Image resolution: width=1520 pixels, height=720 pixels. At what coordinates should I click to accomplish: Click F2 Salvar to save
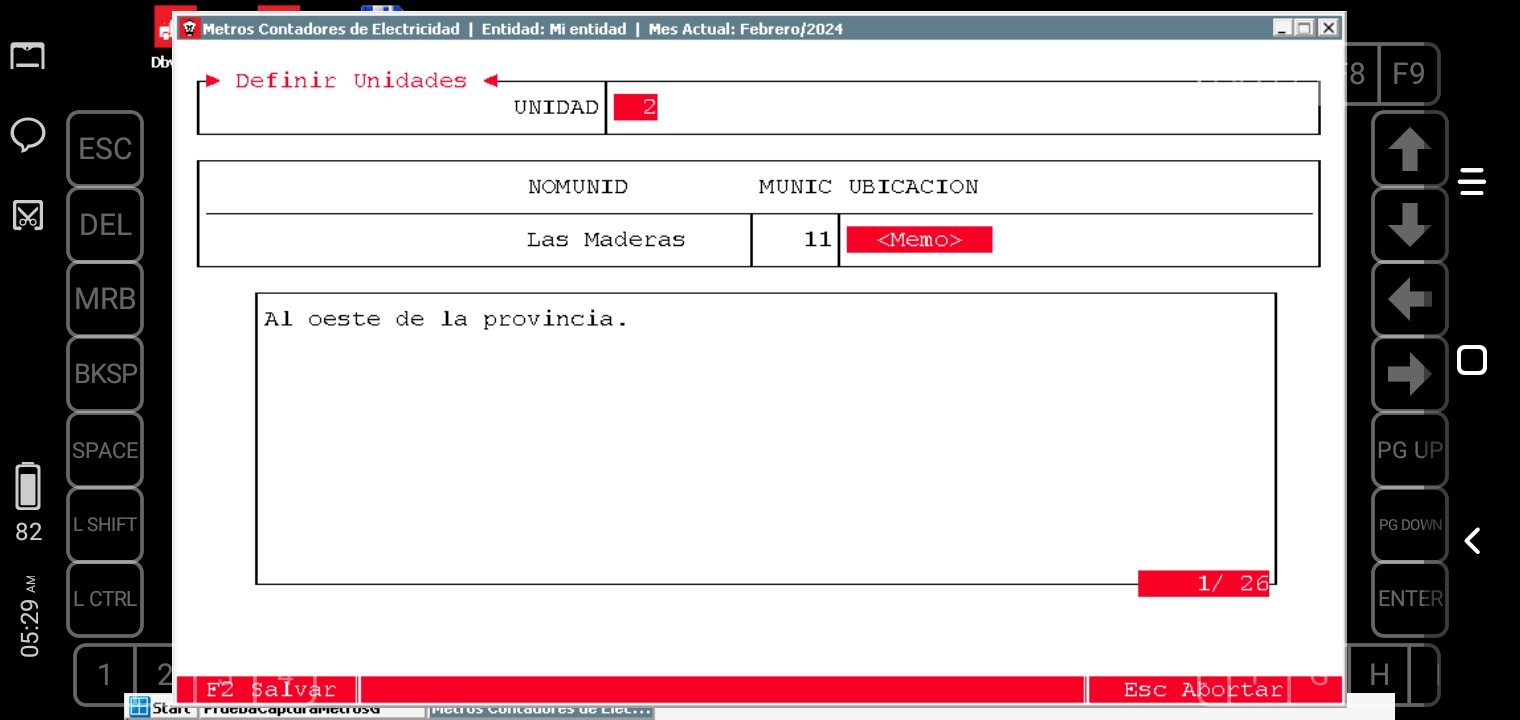coord(270,690)
